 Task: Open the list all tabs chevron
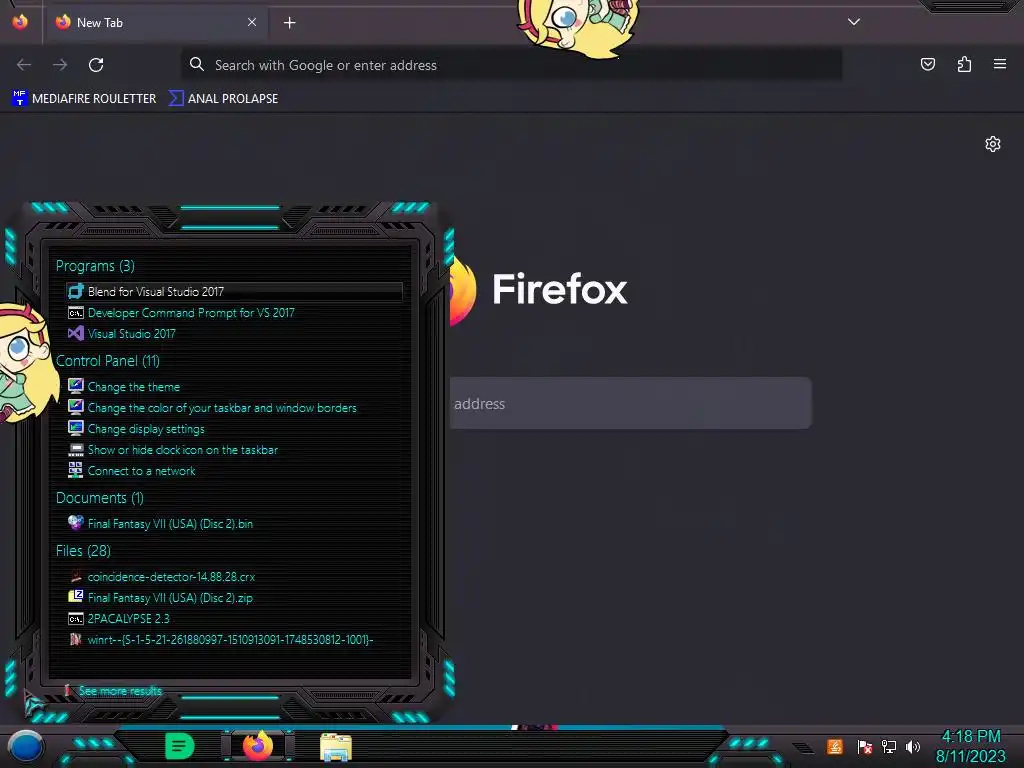click(x=854, y=22)
